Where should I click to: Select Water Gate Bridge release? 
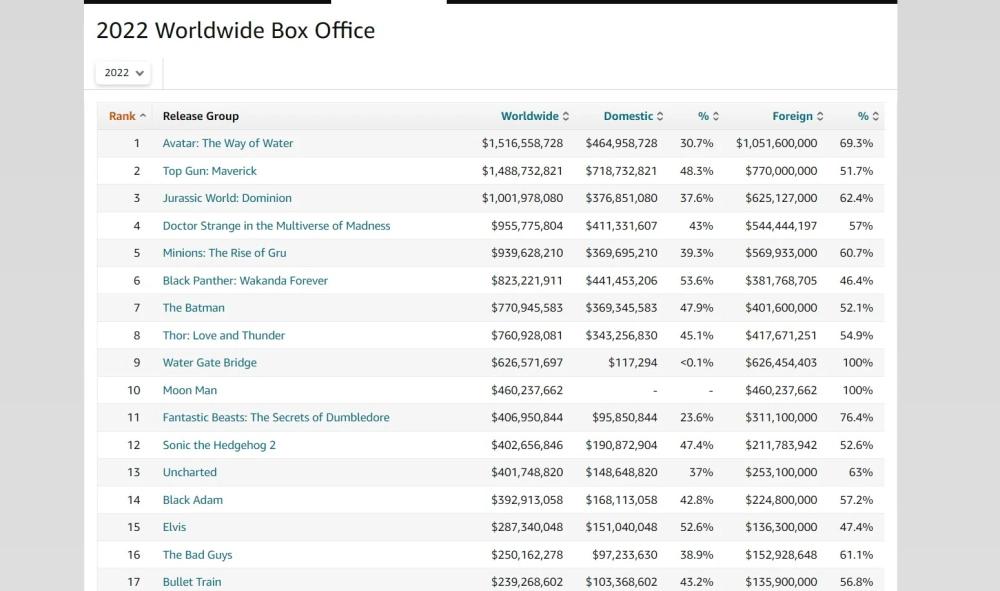pyautogui.click(x=210, y=363)
